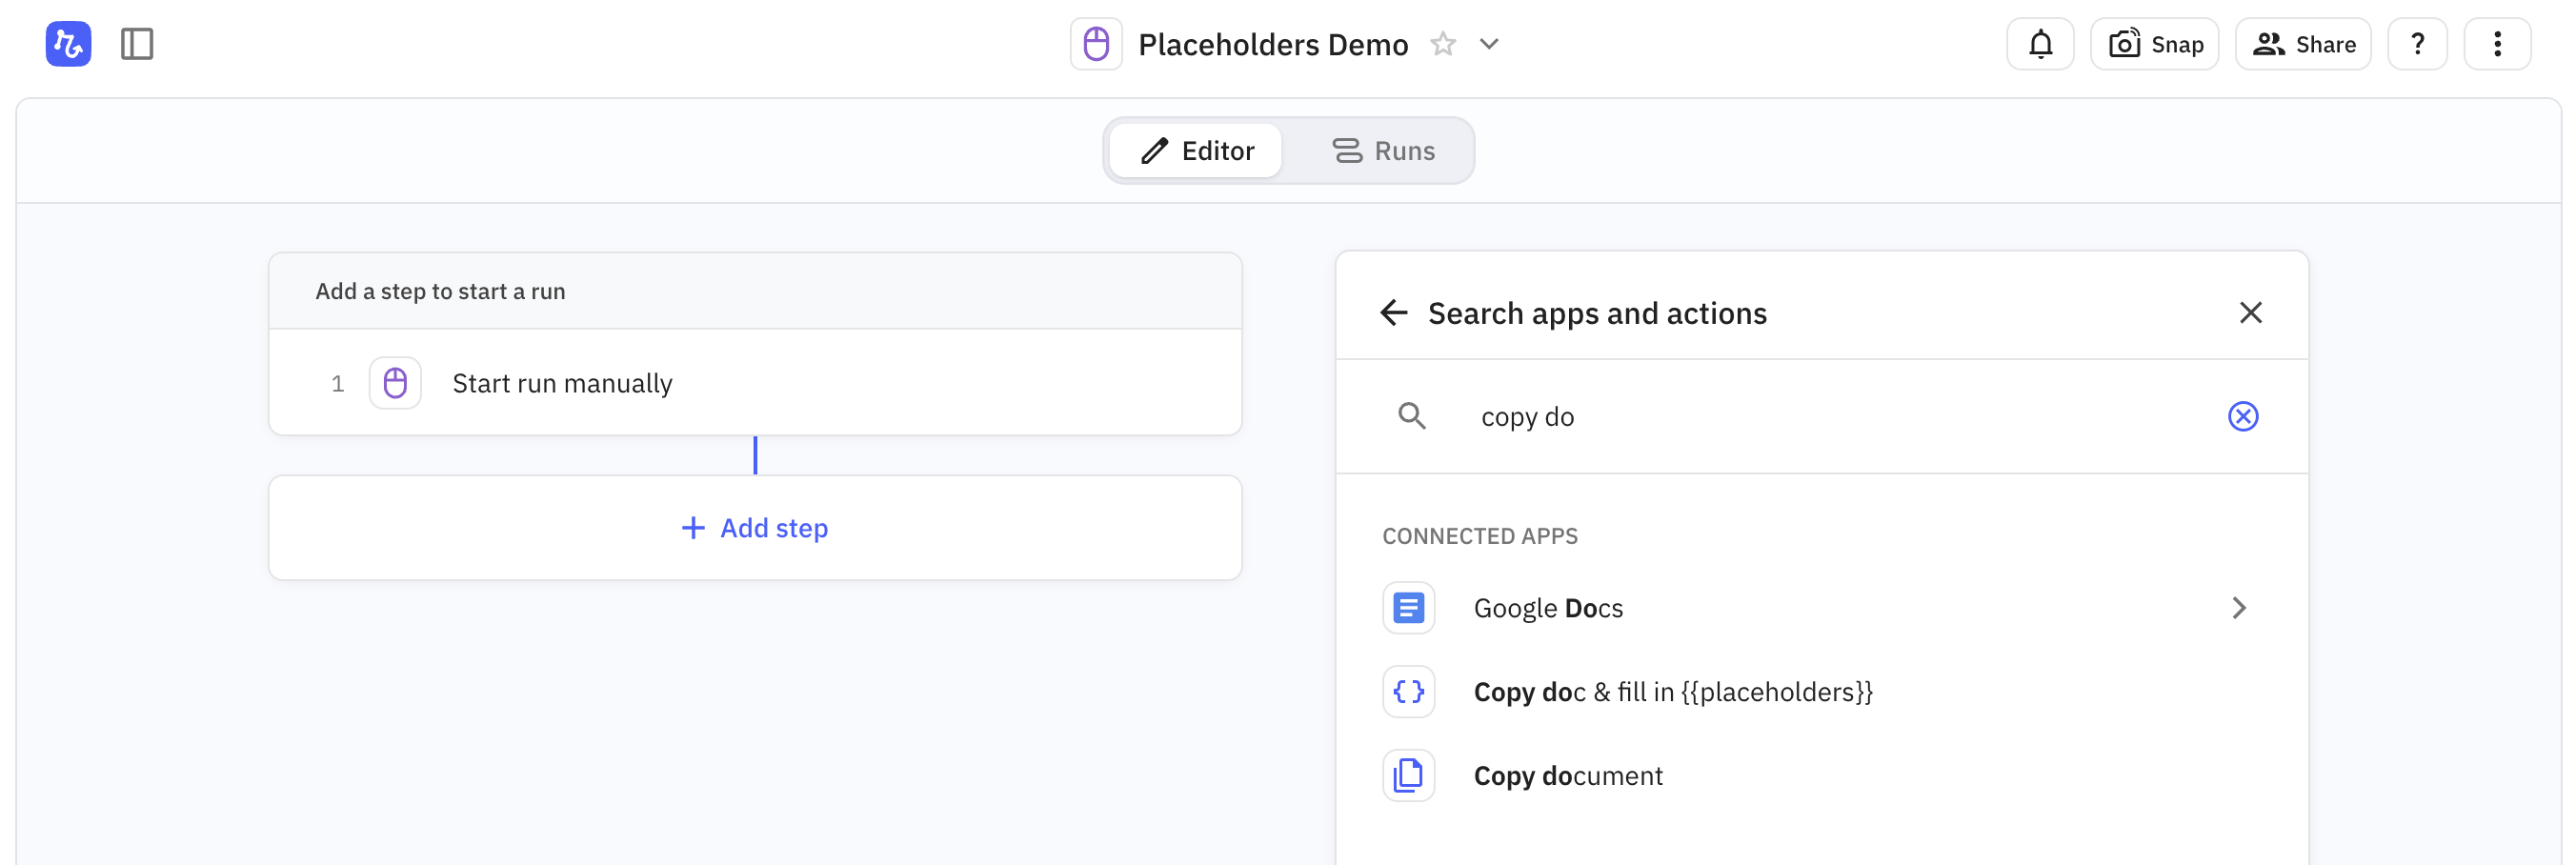Open the three-dot more options menu
Image resolution: width=2576 pixels, height=865 pixels.
2497,44
